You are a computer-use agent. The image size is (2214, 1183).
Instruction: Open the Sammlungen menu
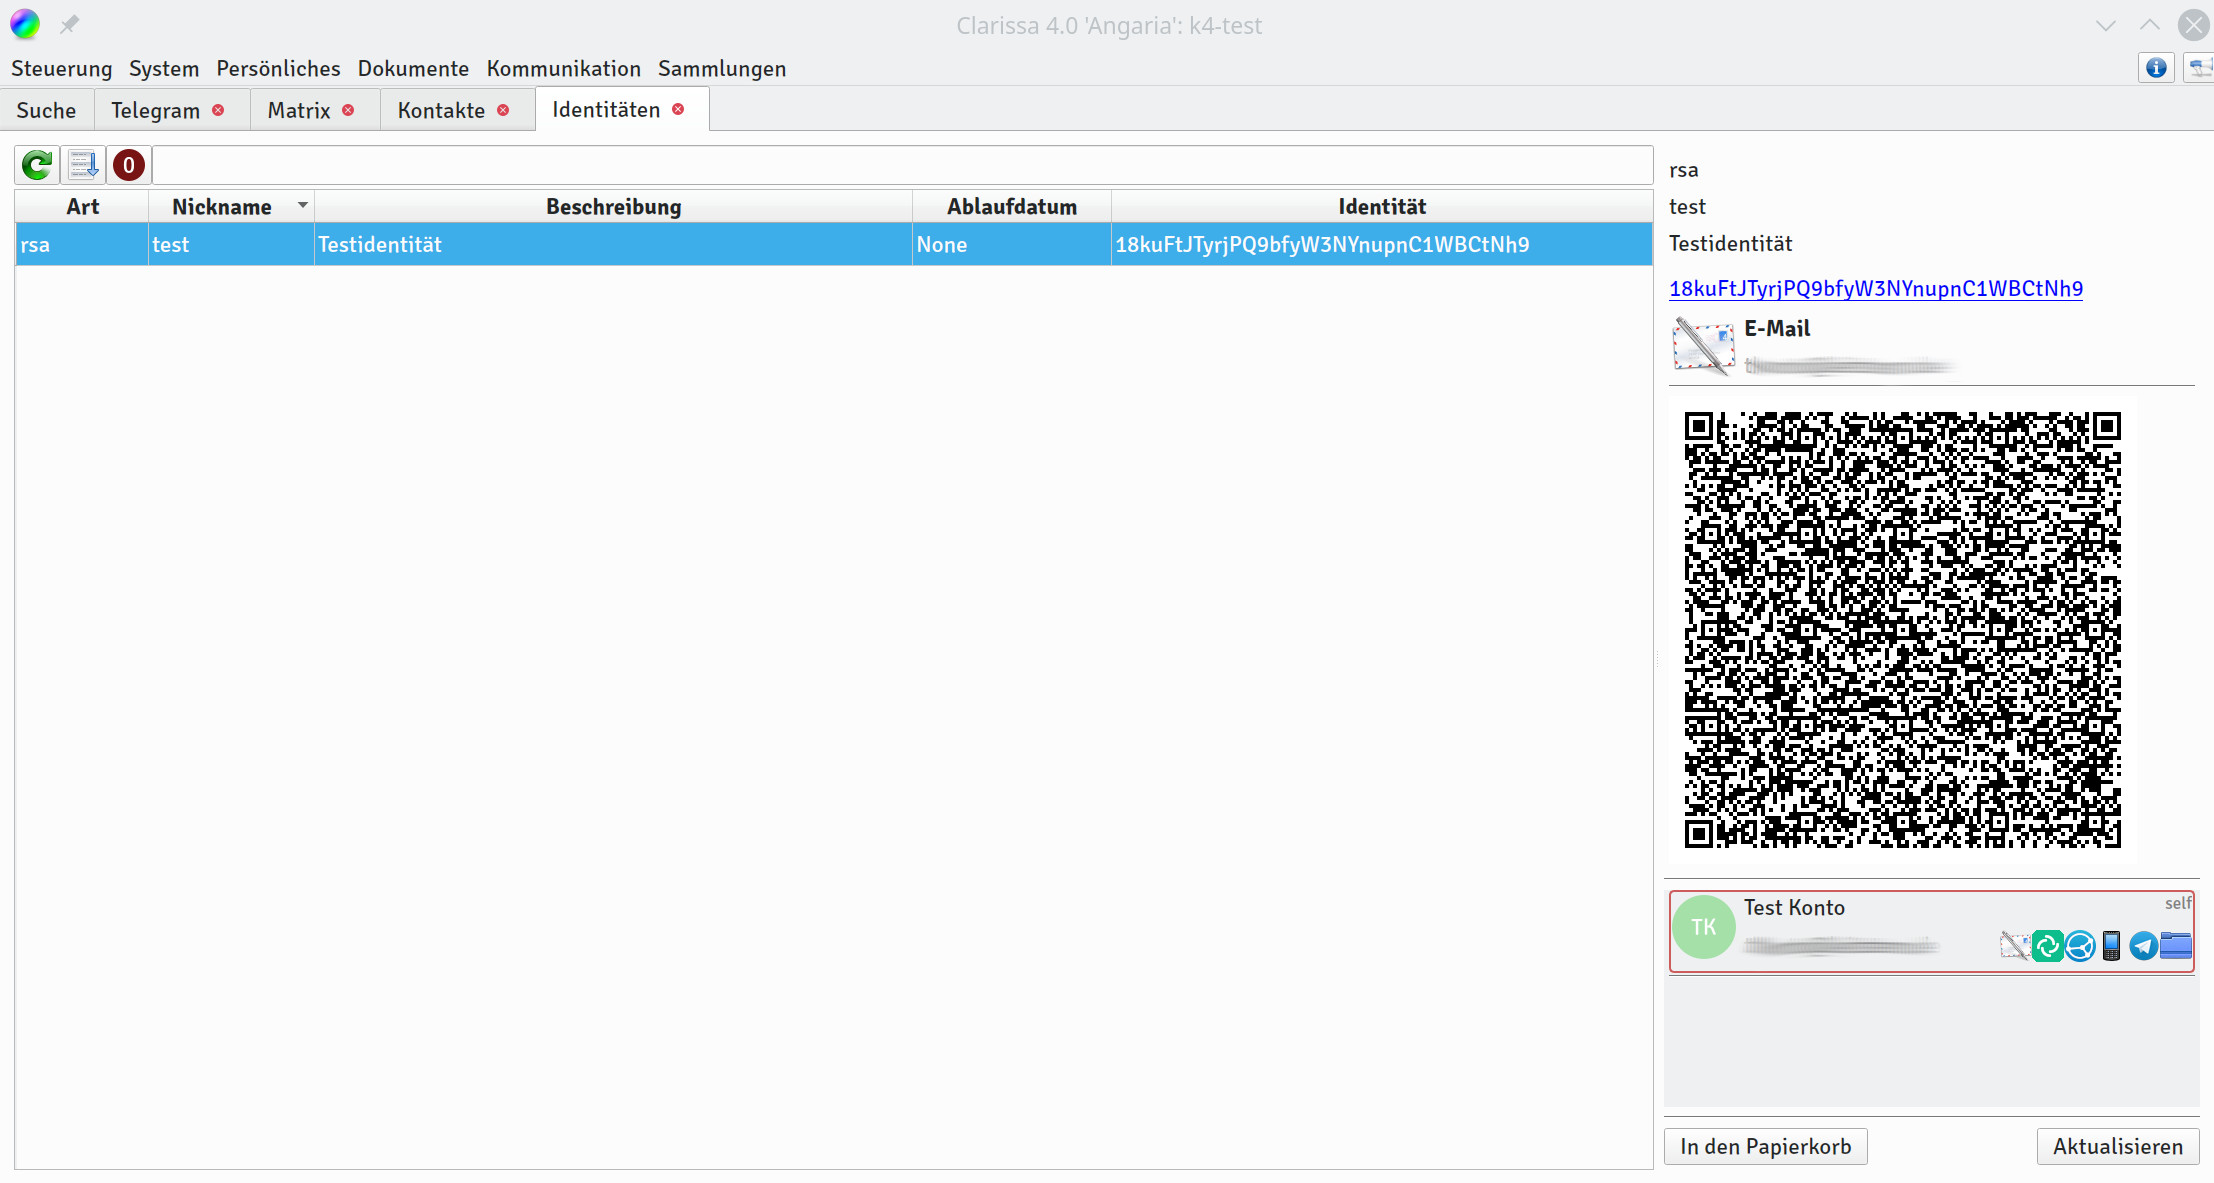(722, 68)
